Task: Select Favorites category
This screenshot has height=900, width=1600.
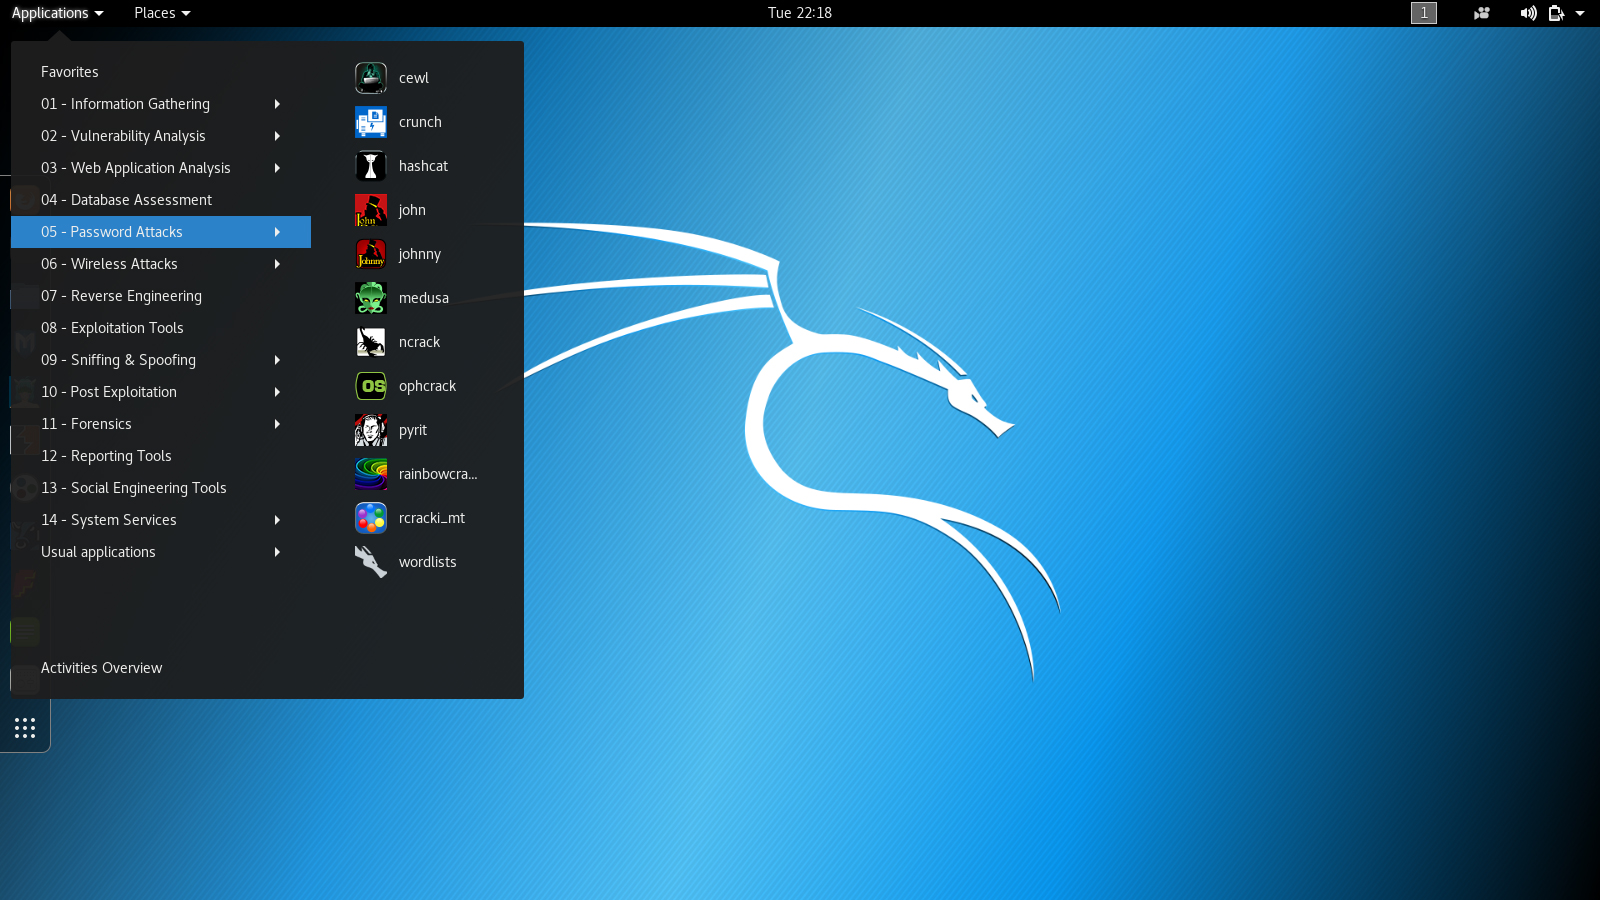Action: [161, 72]
